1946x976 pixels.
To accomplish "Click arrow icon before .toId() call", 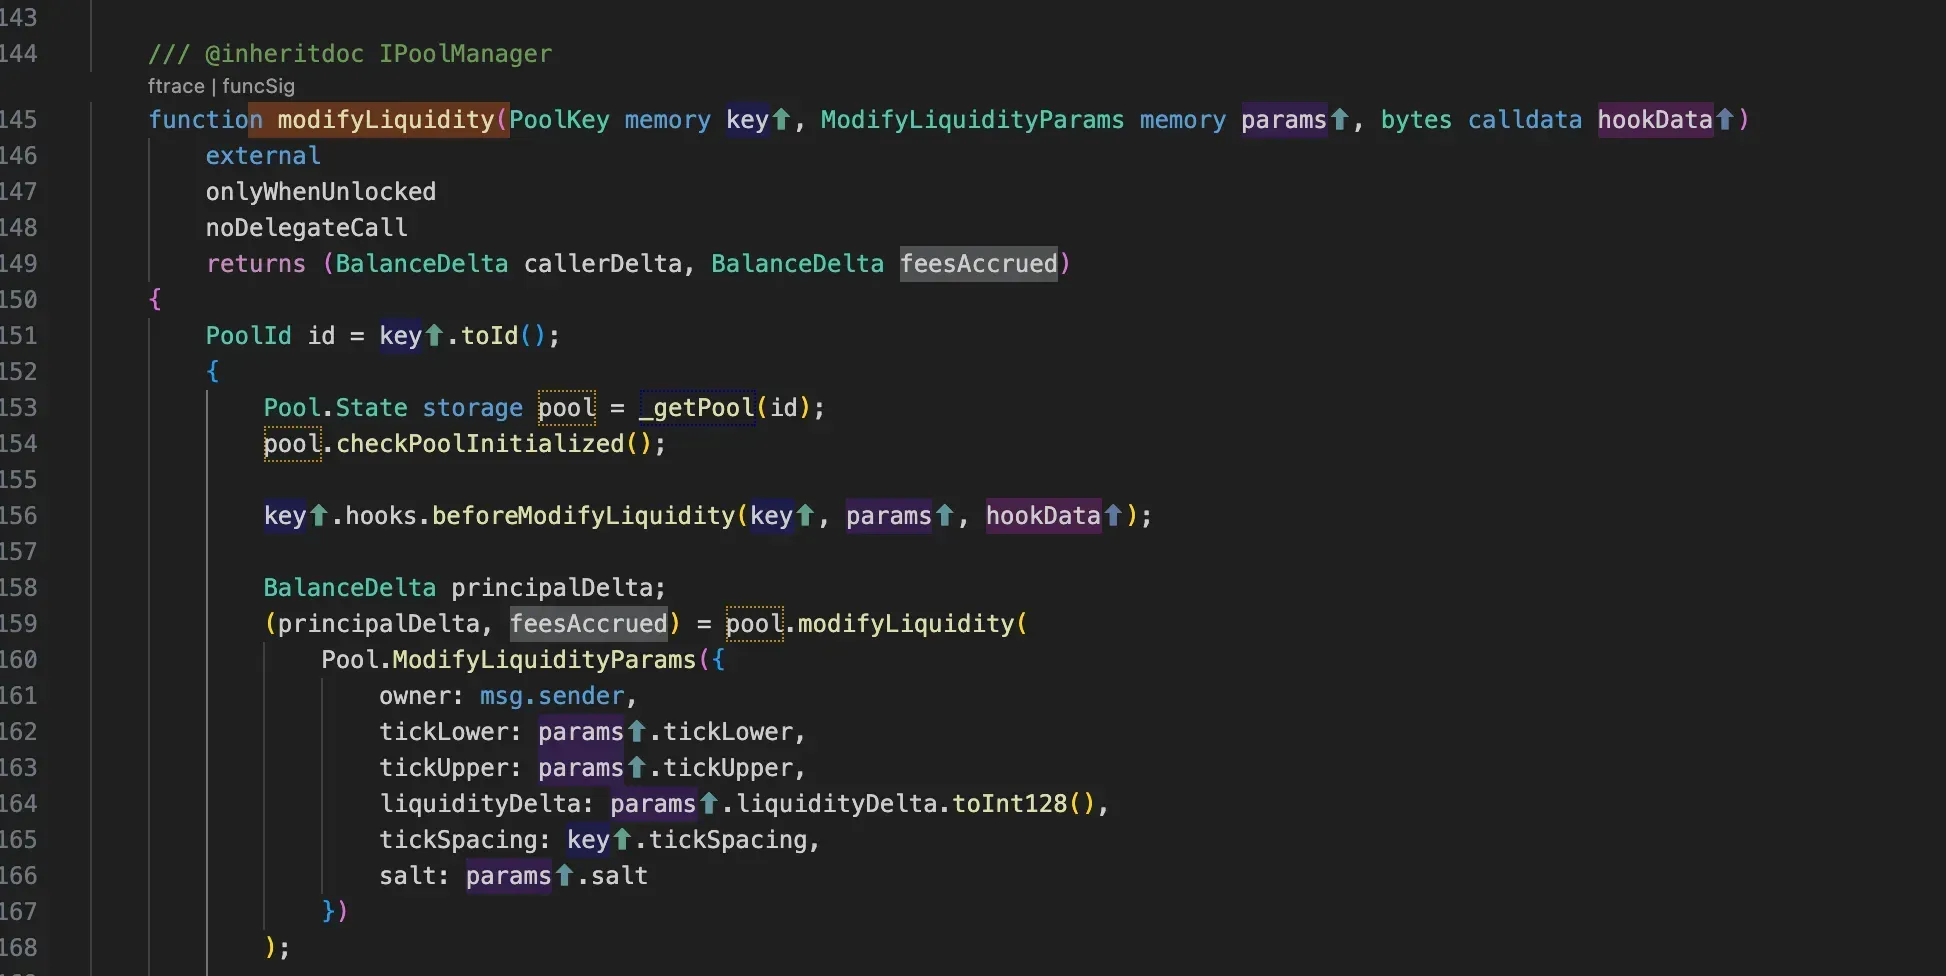I will click(434, 336).
